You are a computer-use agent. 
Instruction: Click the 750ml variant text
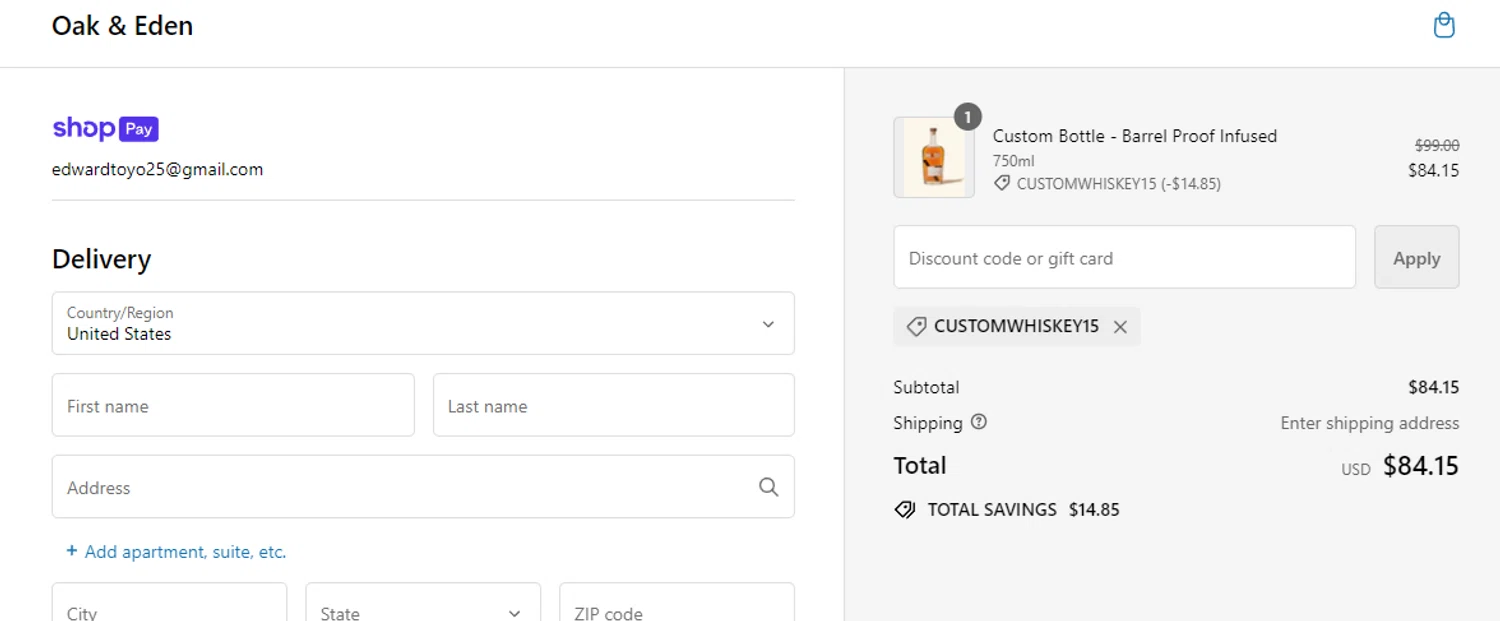pos(1014,161)
